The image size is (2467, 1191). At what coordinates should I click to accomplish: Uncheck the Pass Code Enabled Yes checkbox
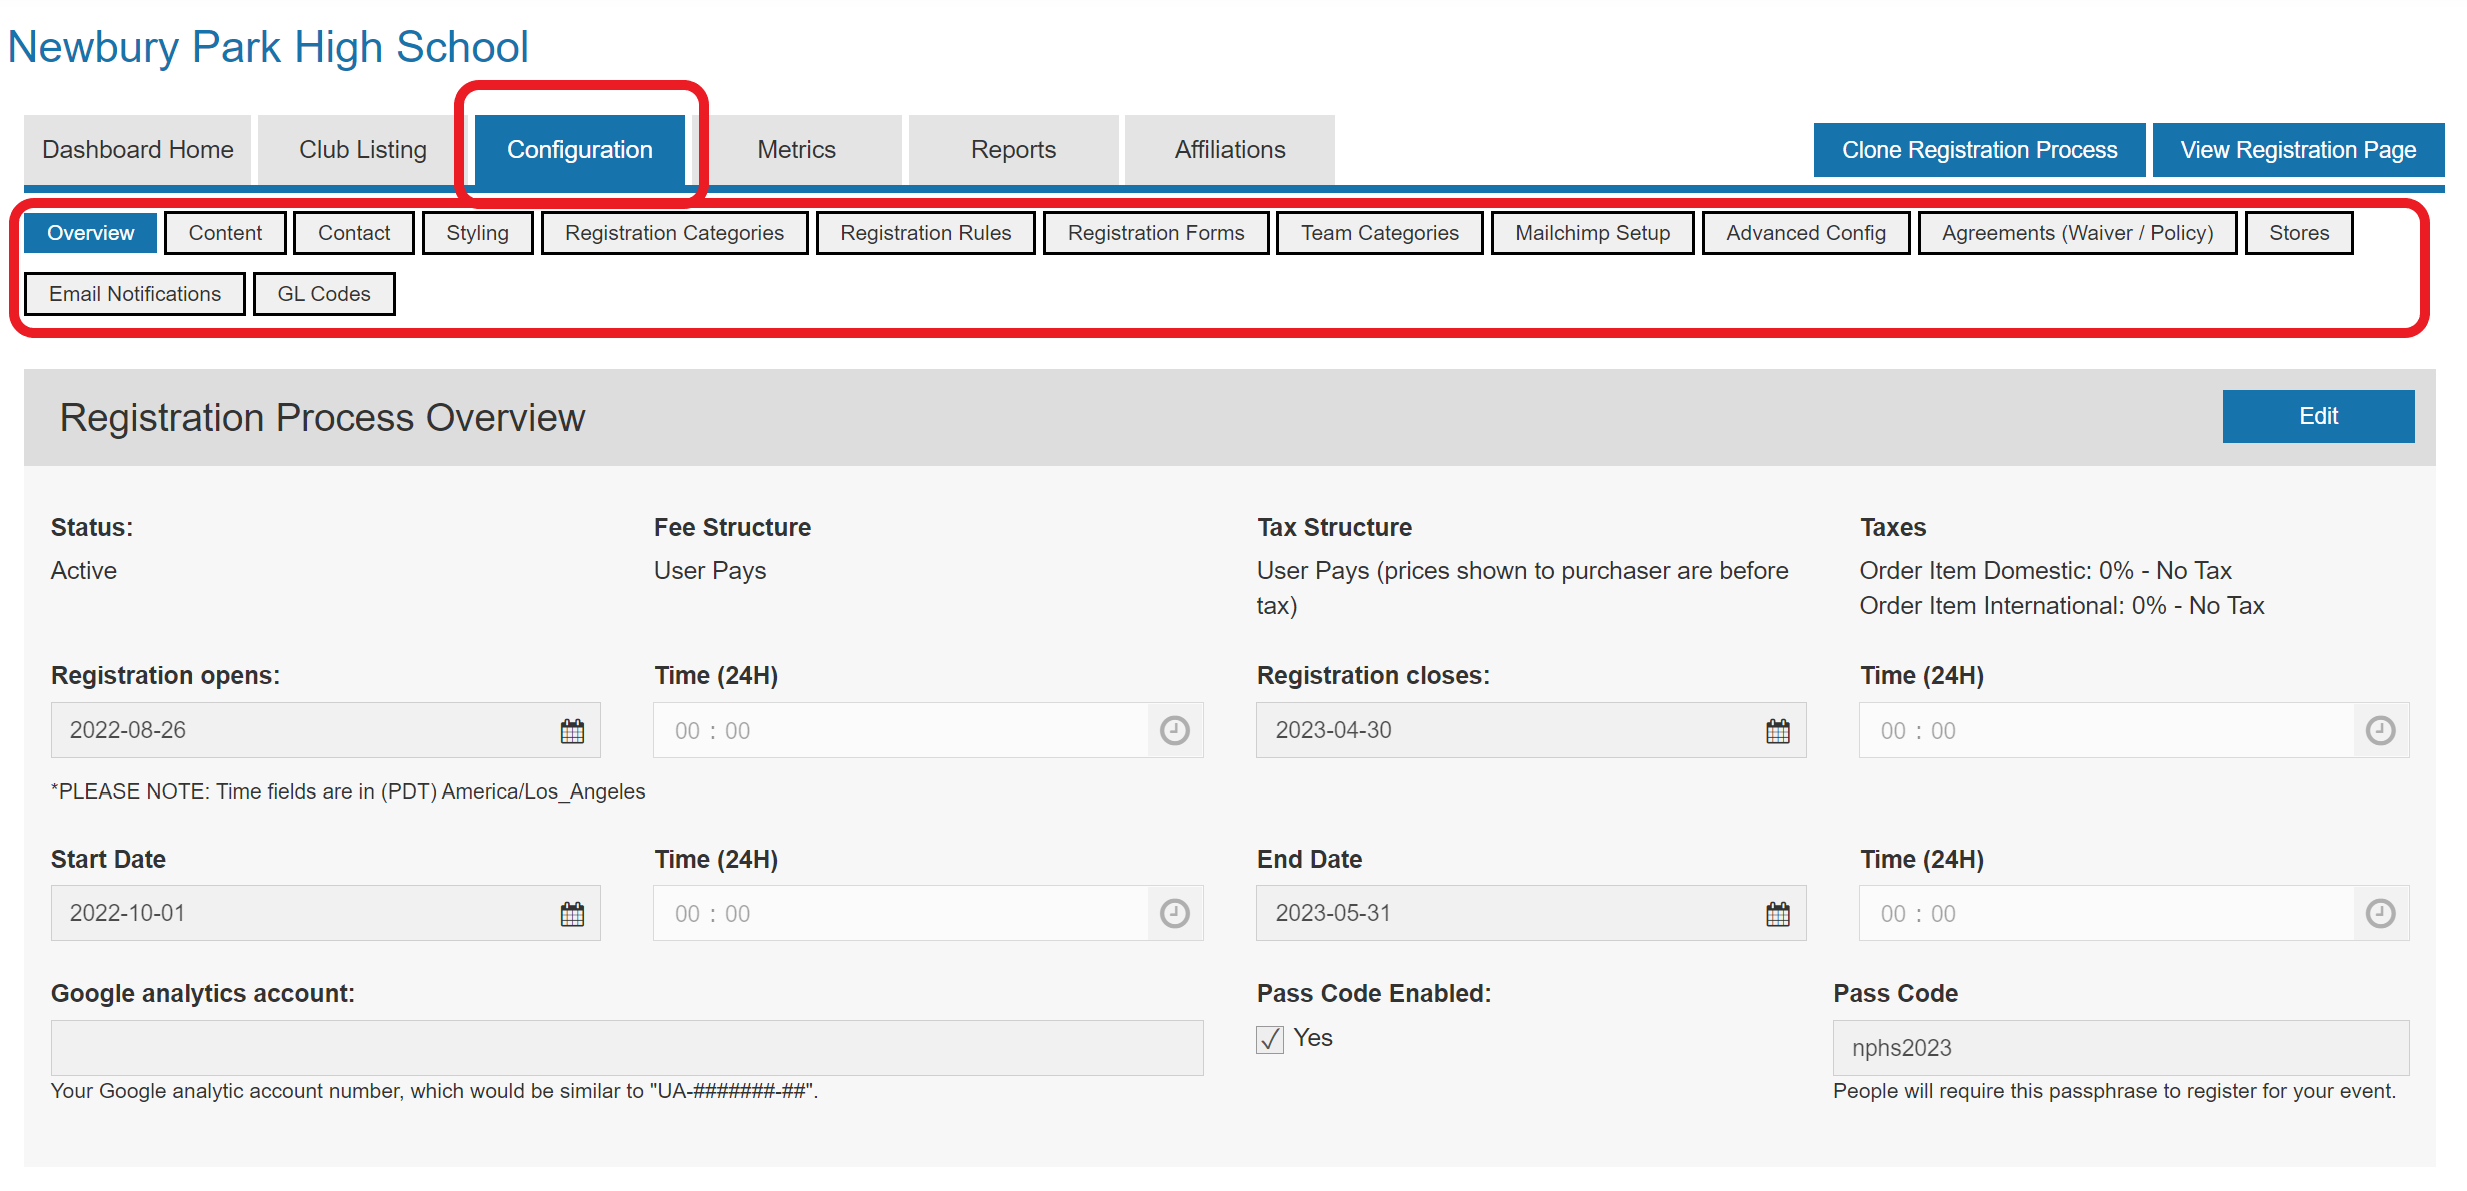1270,1040
